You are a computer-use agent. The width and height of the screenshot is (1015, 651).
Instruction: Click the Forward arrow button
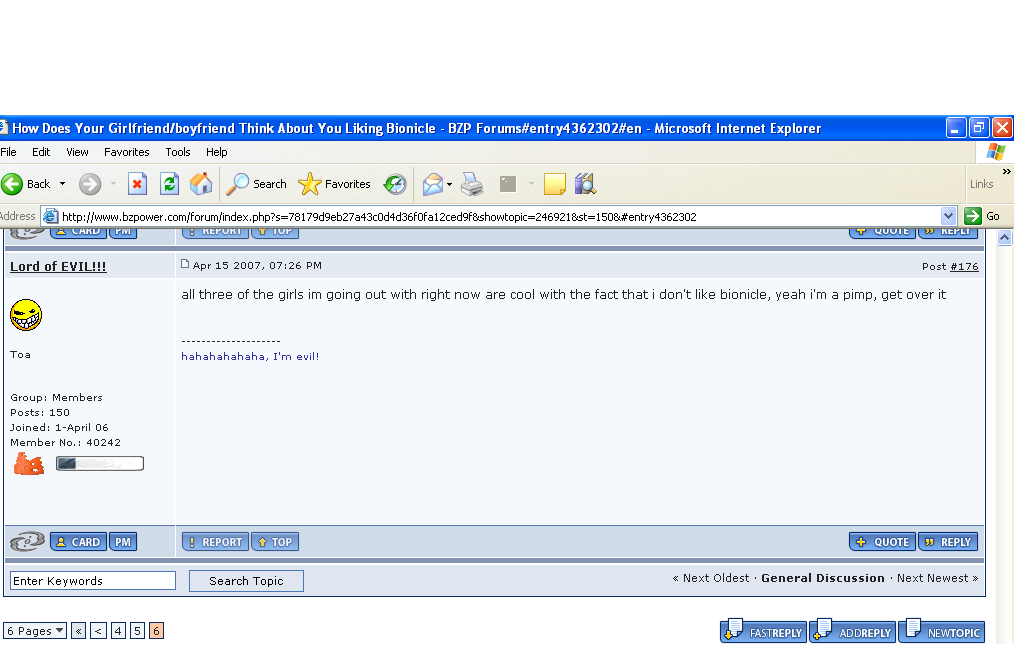point(90,184)
